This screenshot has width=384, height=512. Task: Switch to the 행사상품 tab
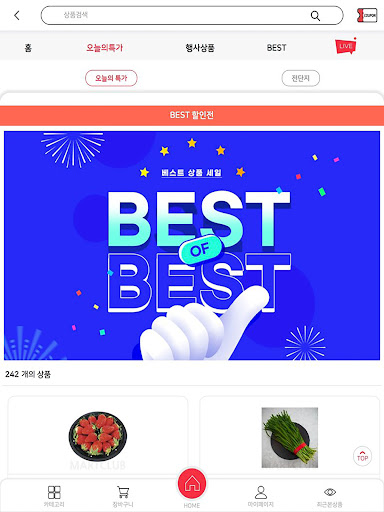coord(200,48)
